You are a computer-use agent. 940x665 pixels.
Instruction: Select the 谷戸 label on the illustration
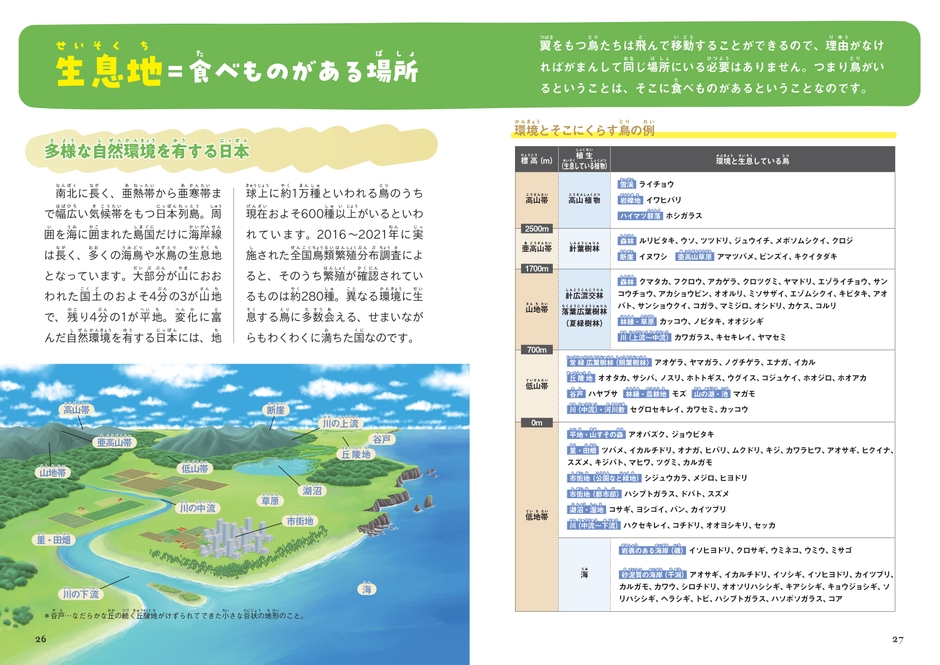pos(381,439)
